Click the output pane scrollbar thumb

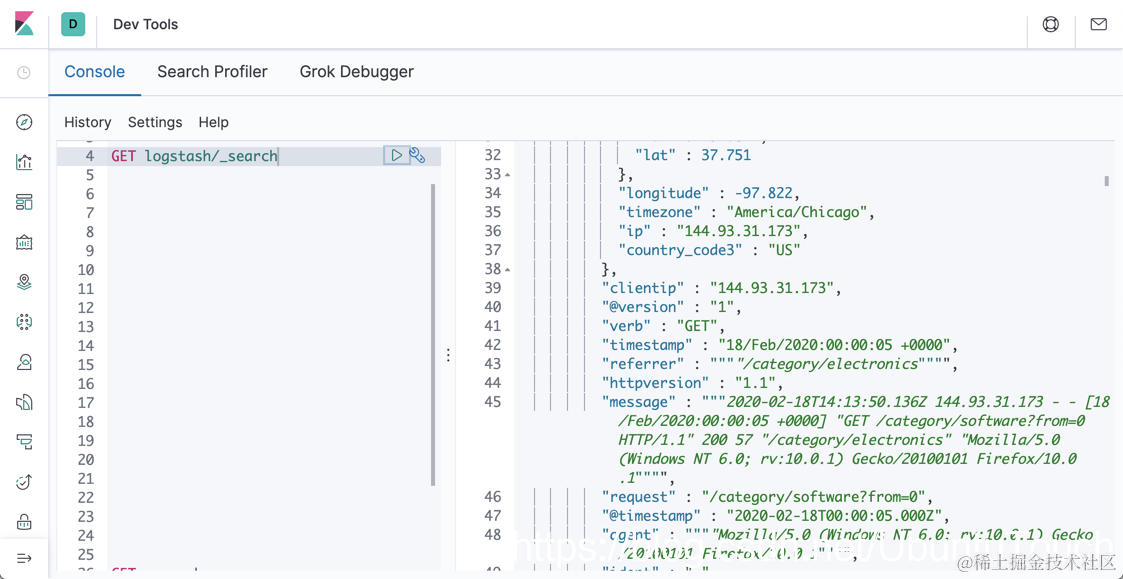(x=1107, y=181)
